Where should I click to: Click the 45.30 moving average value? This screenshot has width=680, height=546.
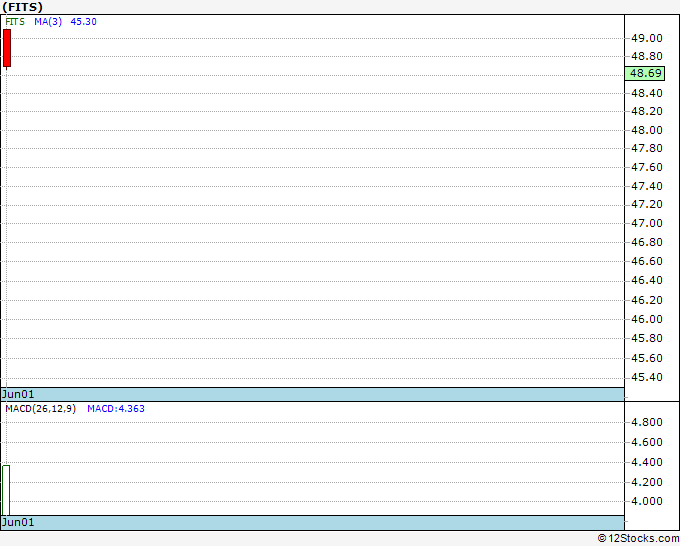click(x=83, y=22)
